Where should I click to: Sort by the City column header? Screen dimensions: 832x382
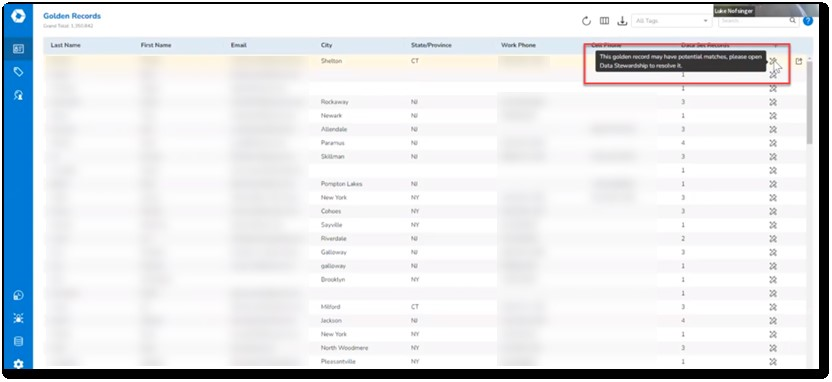[x=326, y=46]
